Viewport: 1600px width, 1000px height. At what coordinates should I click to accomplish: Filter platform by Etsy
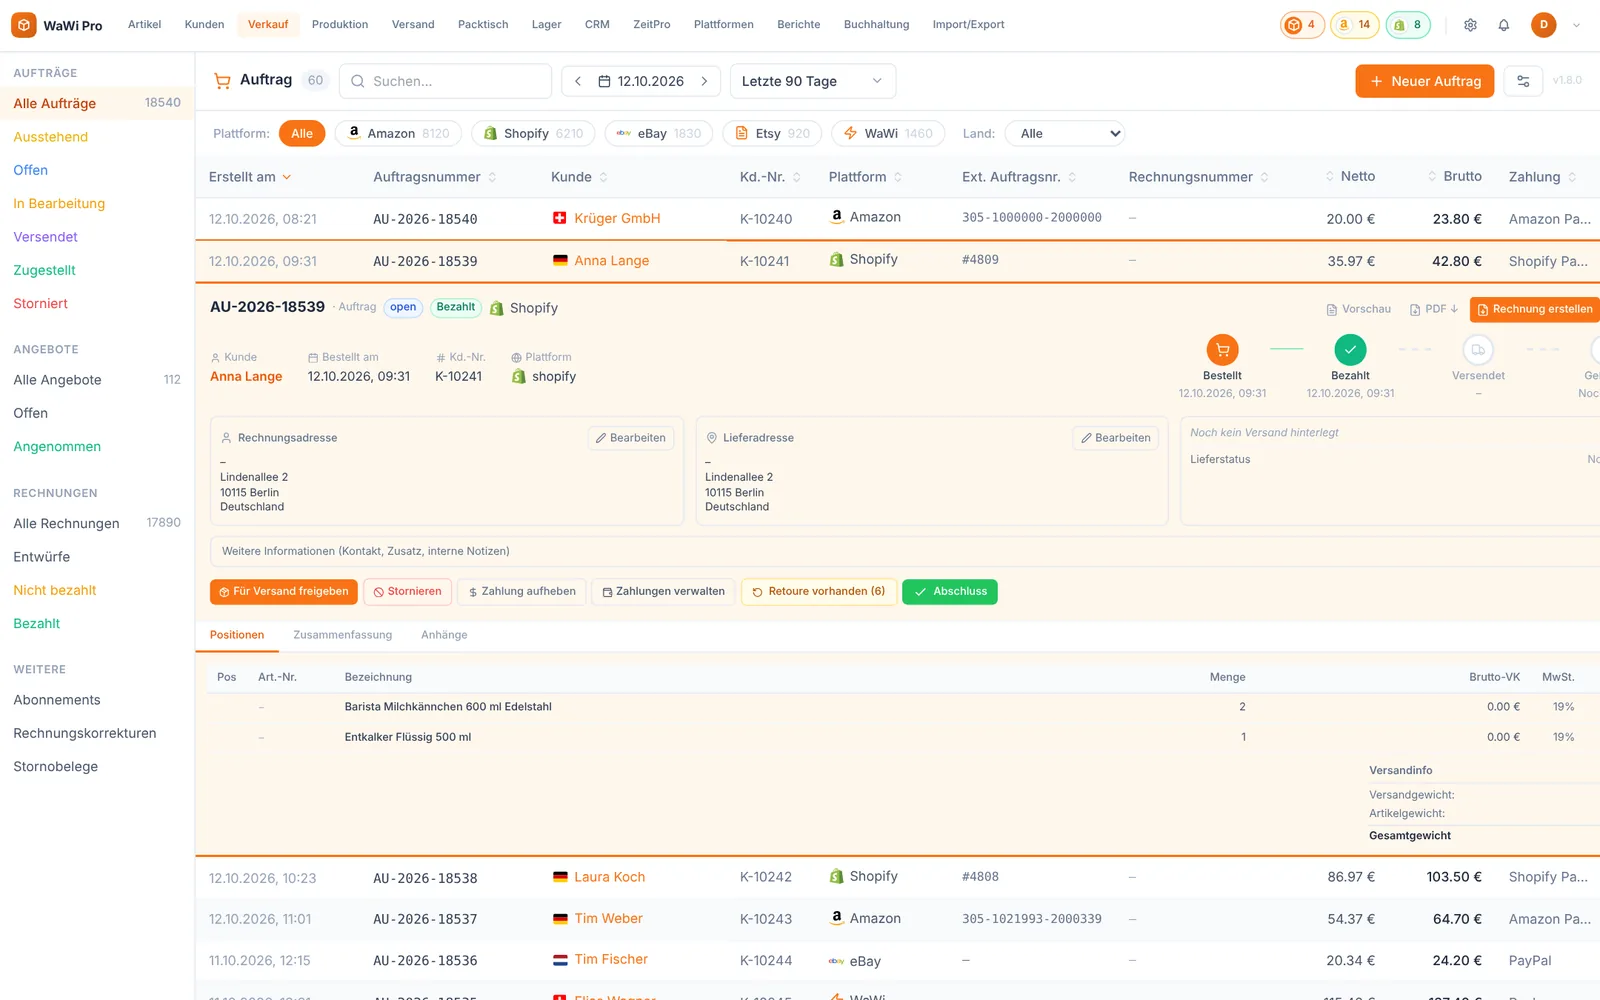point(772,133)
